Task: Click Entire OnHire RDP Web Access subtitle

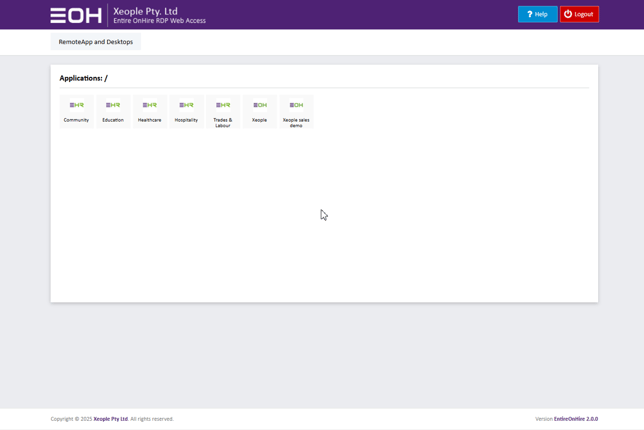Action: [159, 21]
